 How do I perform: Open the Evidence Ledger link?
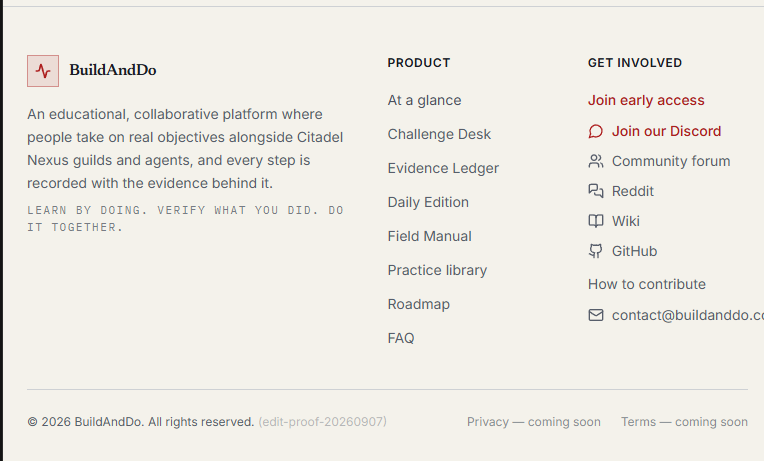coord(443,169)
